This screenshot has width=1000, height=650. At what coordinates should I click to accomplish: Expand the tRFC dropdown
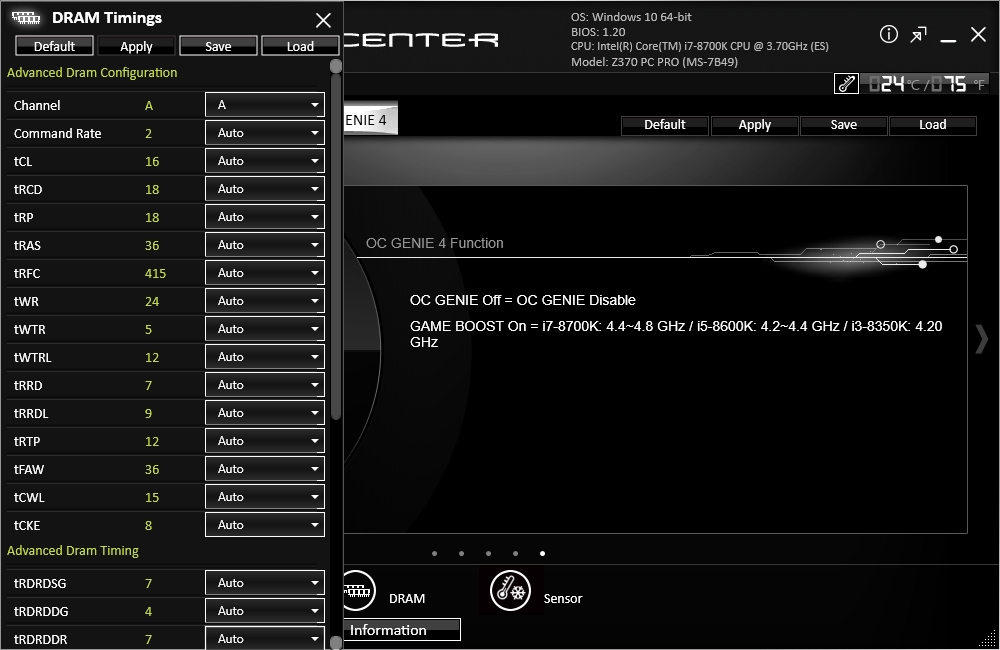tap(265, 273)
